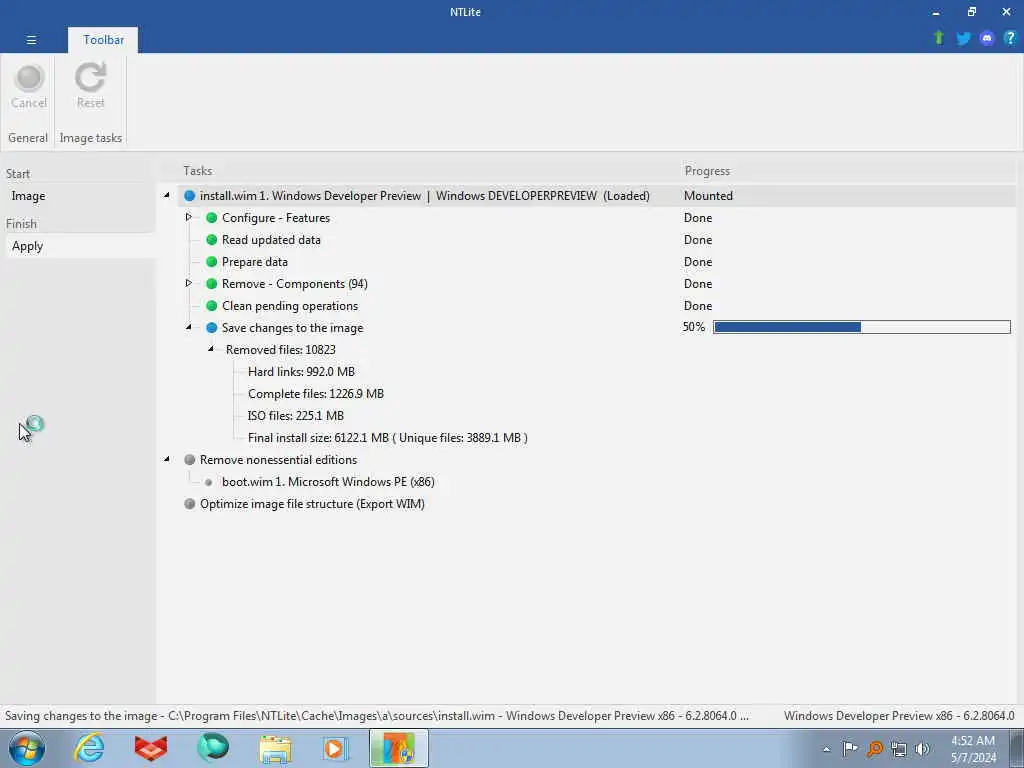Open the Discord link icon
1024x768 pixels.
986,39
